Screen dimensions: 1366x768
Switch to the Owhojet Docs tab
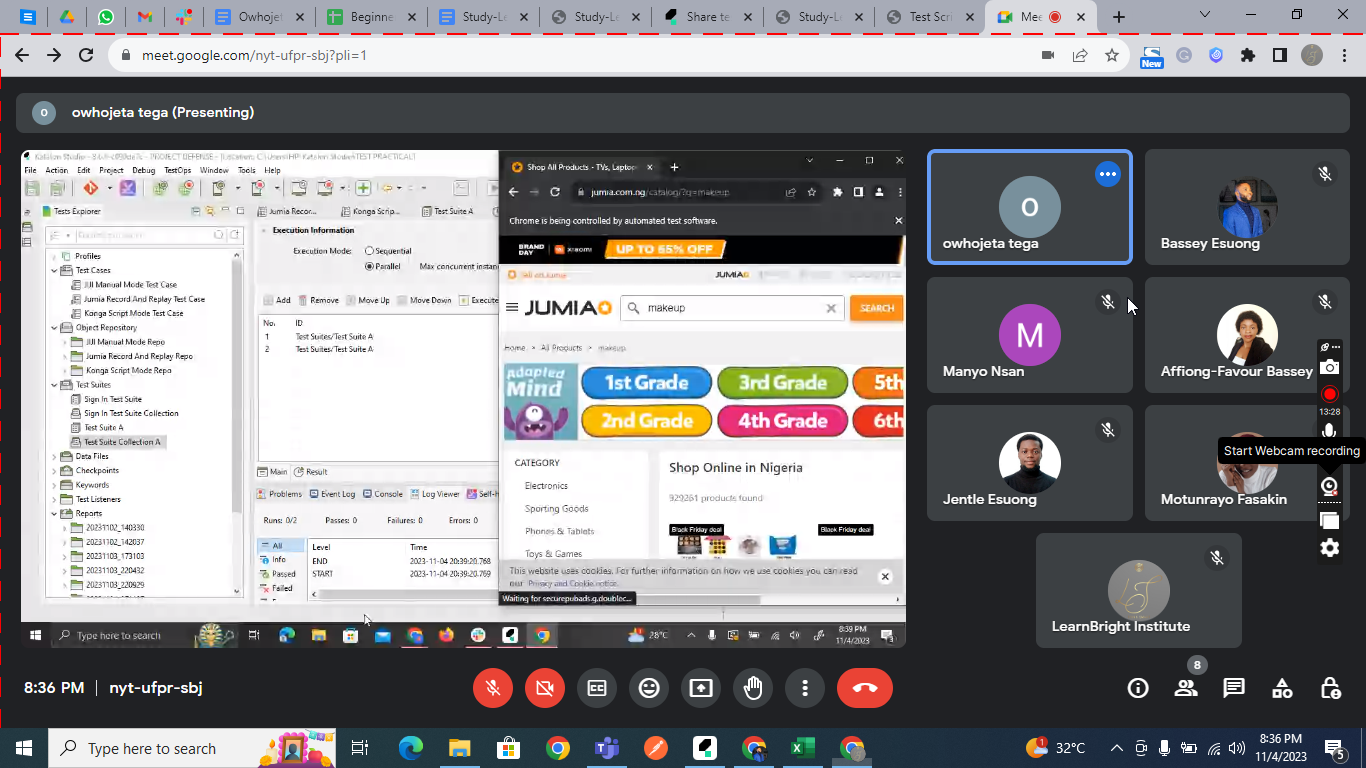tap(259, 17)
